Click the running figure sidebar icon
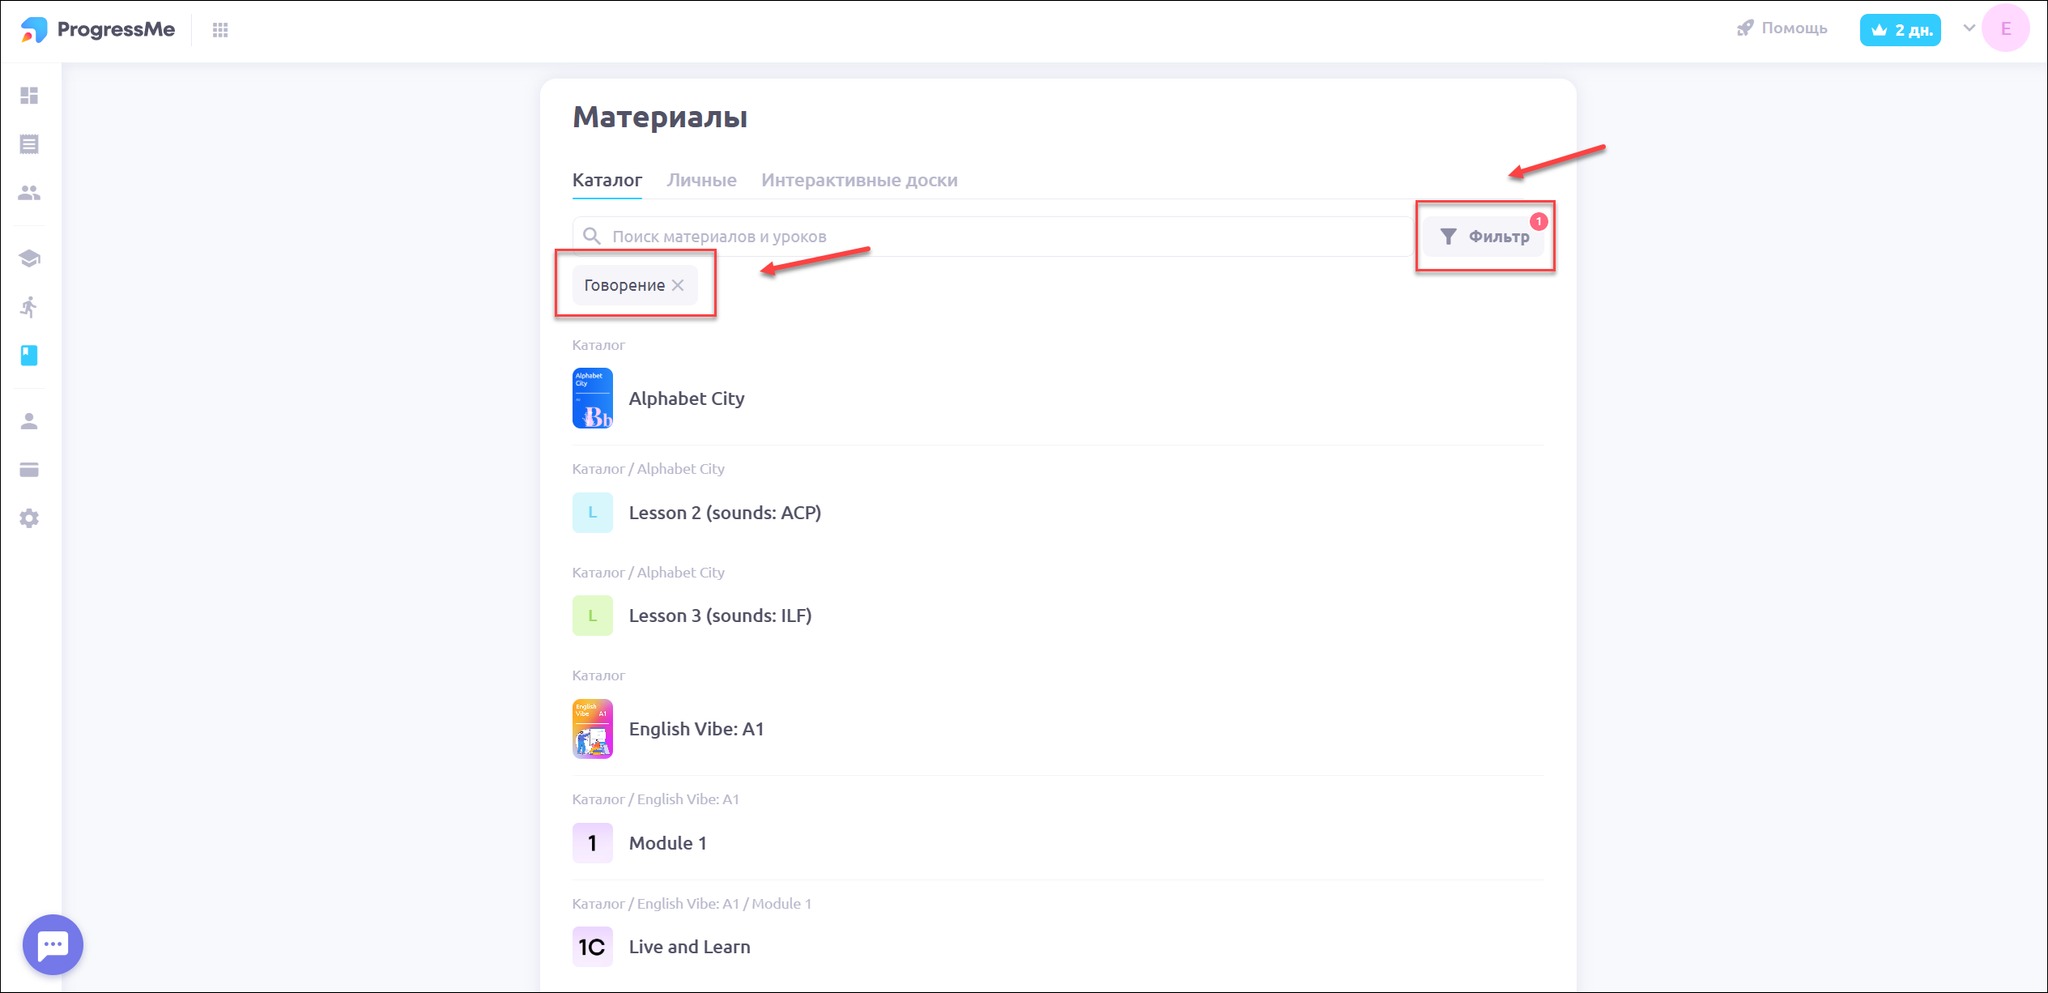The height and width of the screenshot is (993, 2048). tap(29, 307)
